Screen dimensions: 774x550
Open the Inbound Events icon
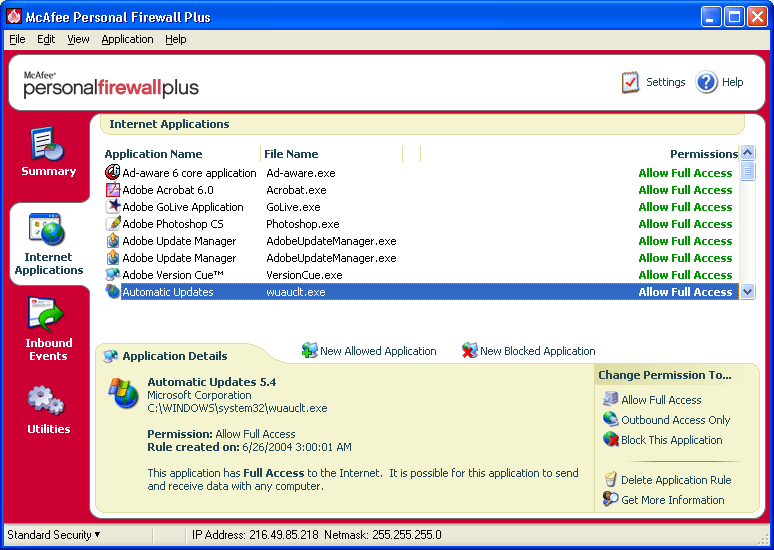point(46,314)
